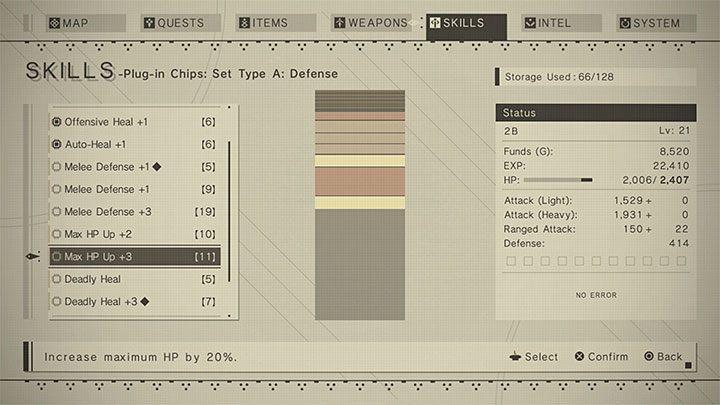
Task: Click the selection cursor arrow beside Max HP Up +3
Action: 34,257
